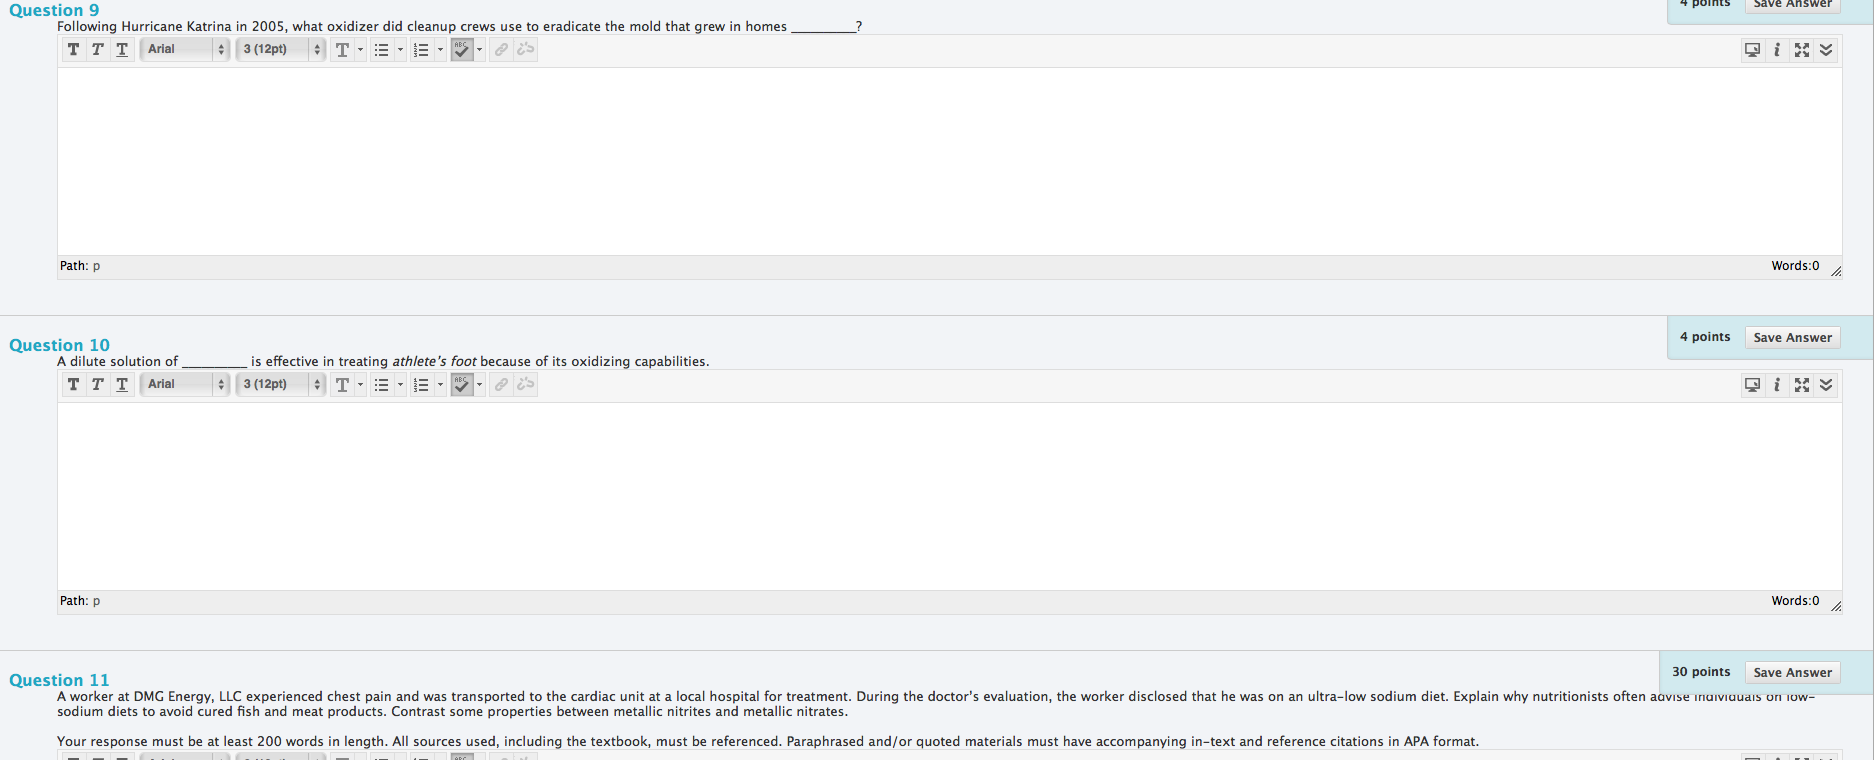The width and height of the screenshot is (1874, 760).
Task: Click inside Question 9 answer text area
Action: (x=949, y=161)
